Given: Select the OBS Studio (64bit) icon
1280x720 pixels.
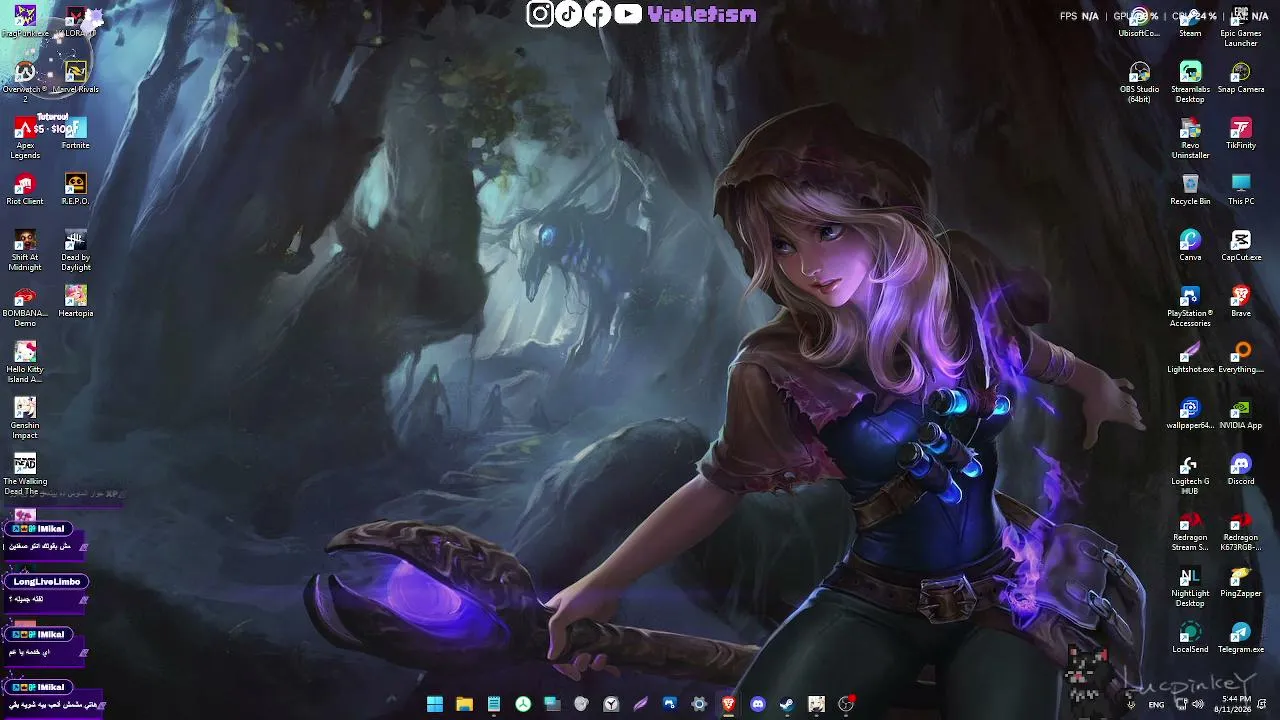Looking at the screenshot, I should pyautogui.click(x=1139, y=82).
